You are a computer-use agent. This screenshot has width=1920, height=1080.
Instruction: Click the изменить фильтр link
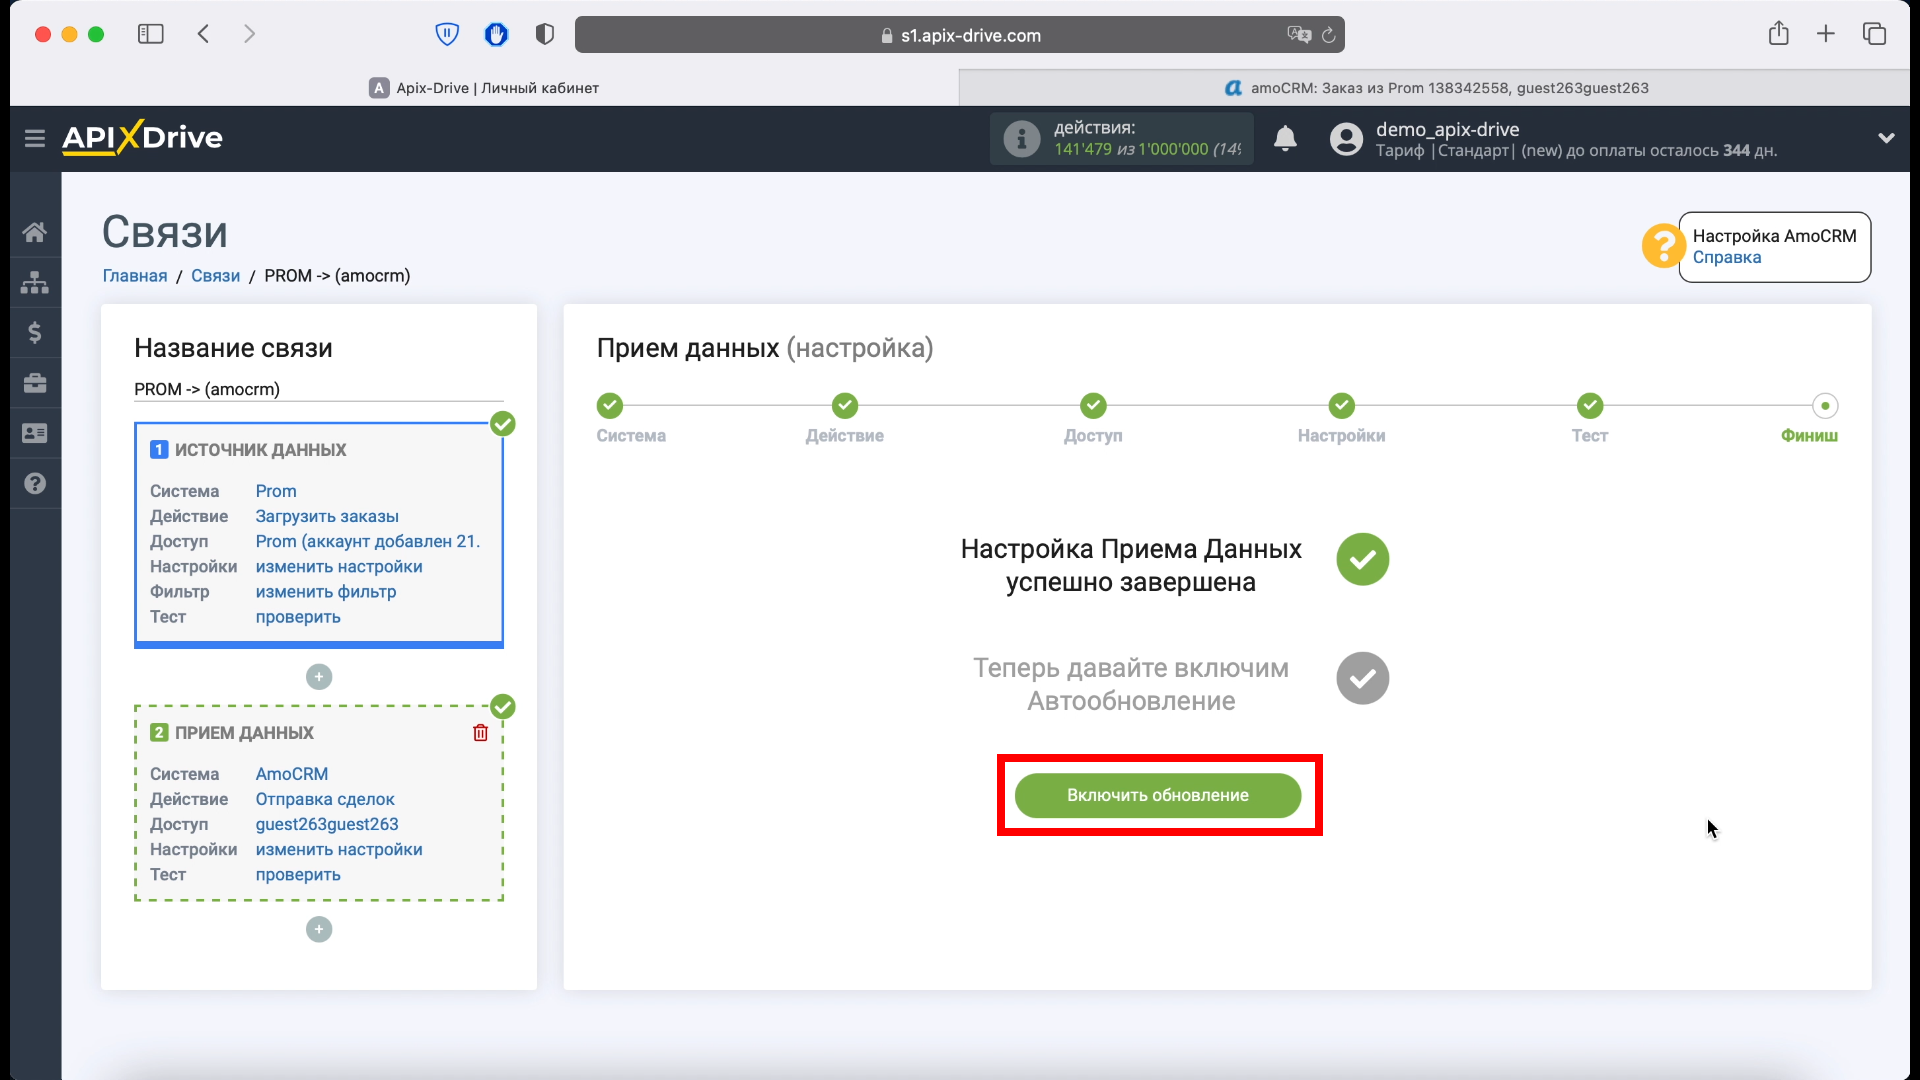click(326, 591)
